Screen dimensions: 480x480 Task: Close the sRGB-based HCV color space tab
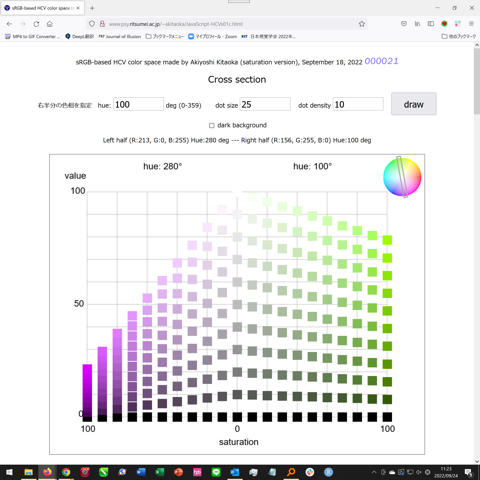click(78, 8)
